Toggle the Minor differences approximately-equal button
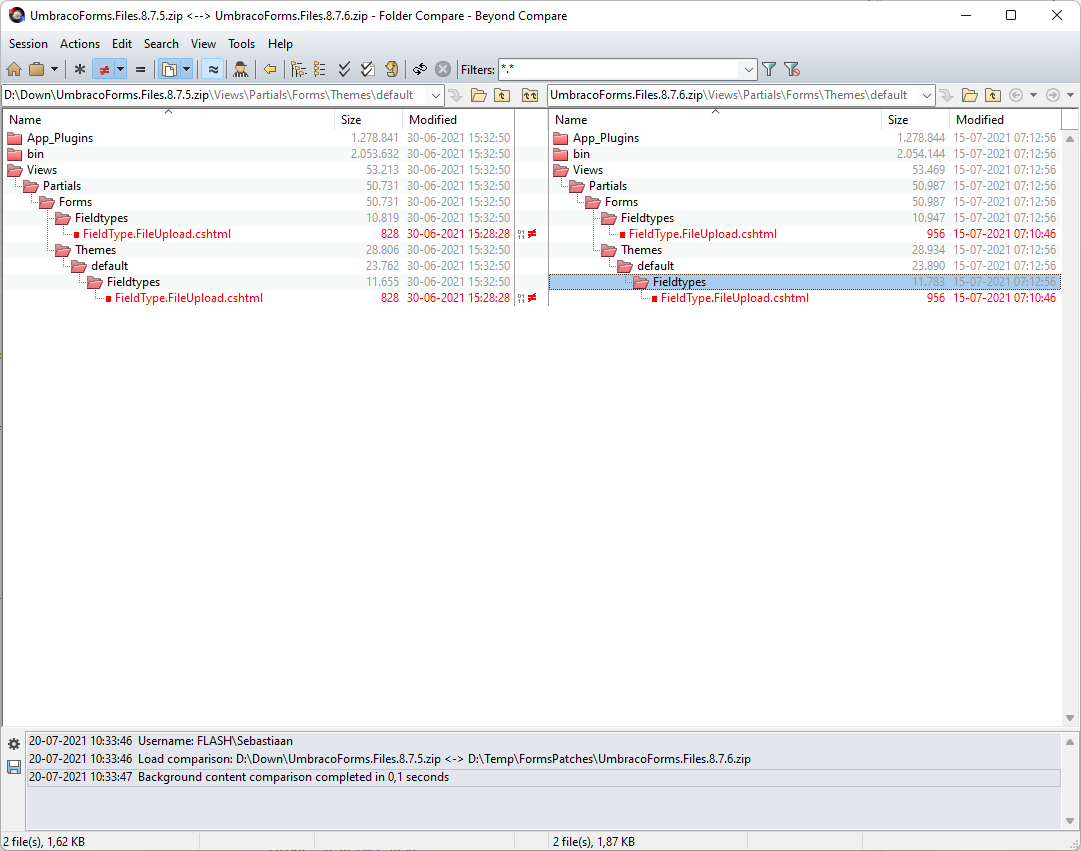The image size is (1081, 851). coord(213,69)
